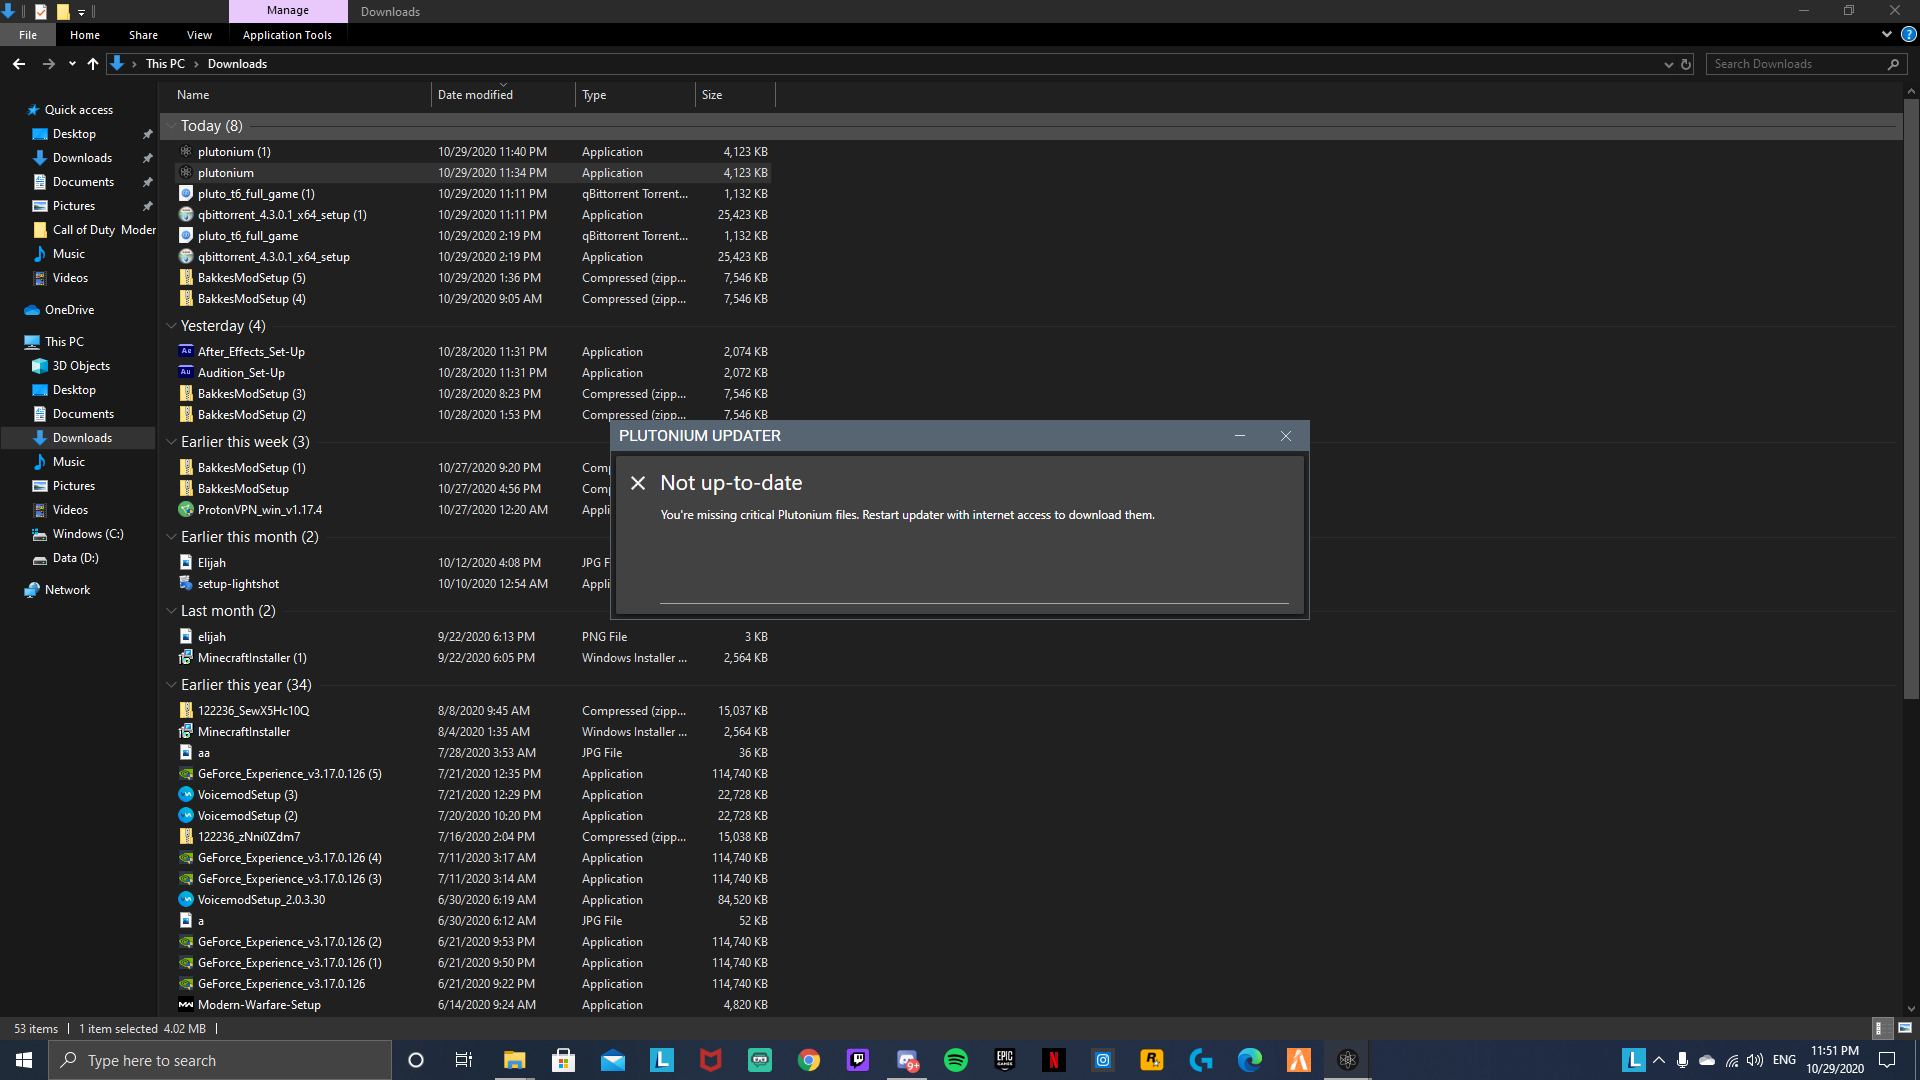Collapse the Today (8) group
This screenshot has width=1920, height=1080.
pyautogui.click(x=172, y=126)
